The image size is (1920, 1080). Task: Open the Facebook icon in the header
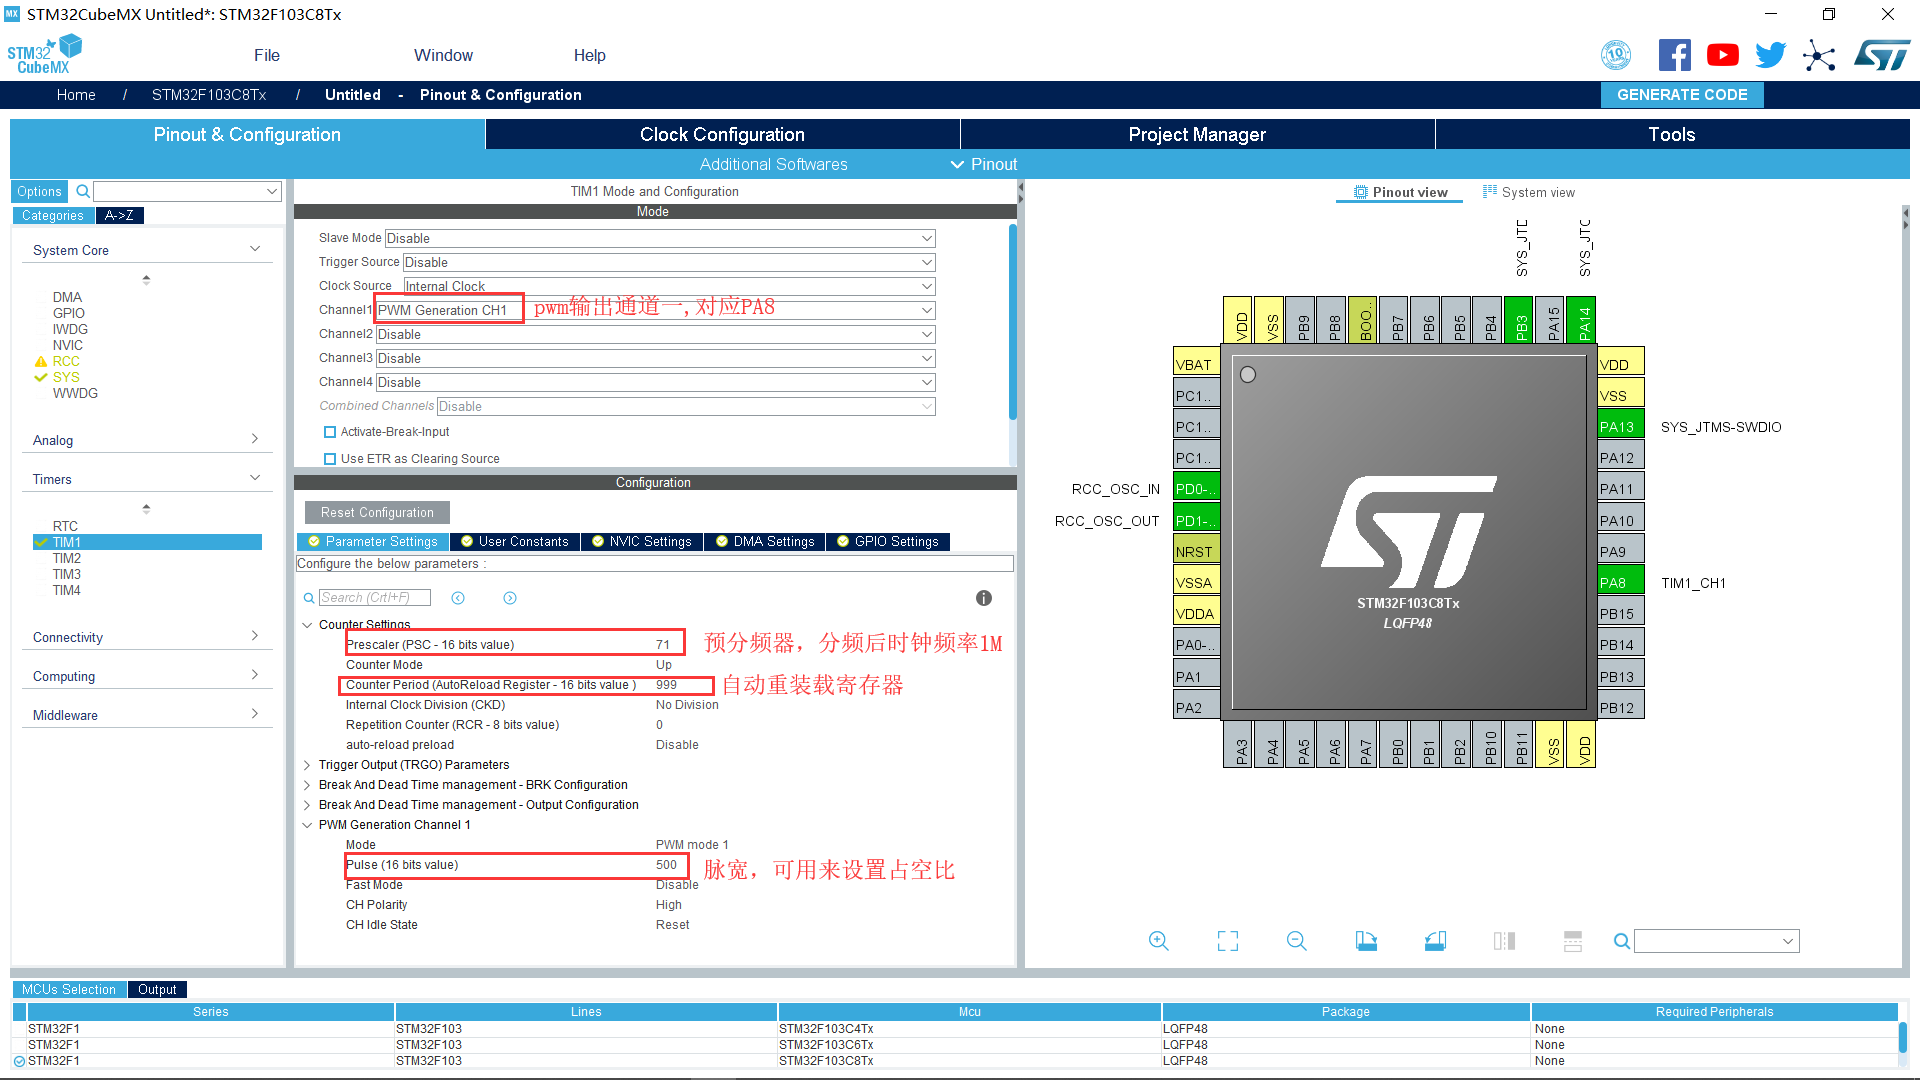click(1674, 55)
